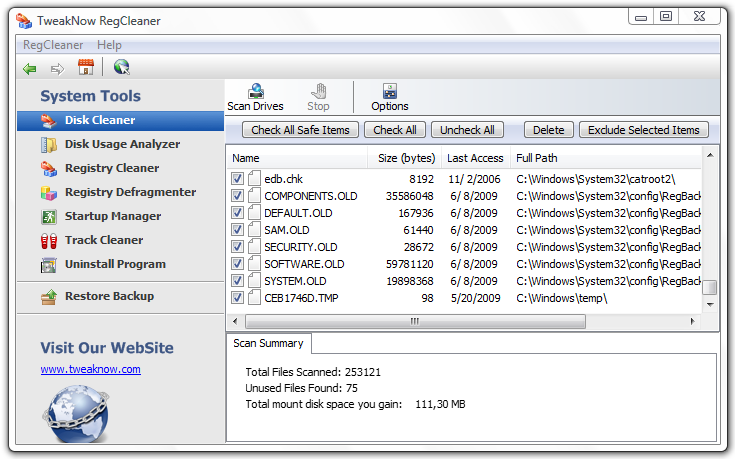This screenshot has height=459, width=735.
Task: Sort by the Size (bytes) column header
Action: coord(406,158)
